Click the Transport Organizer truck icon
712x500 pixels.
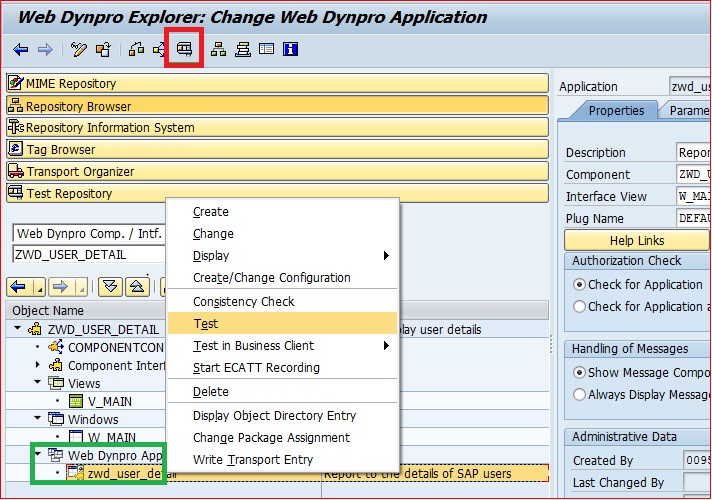pos(15,171)
